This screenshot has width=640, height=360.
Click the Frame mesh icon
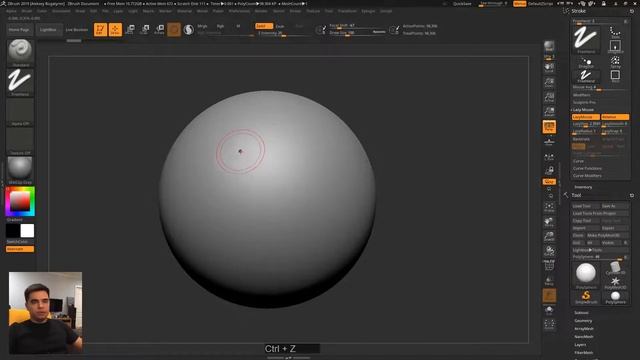[549, 207]
